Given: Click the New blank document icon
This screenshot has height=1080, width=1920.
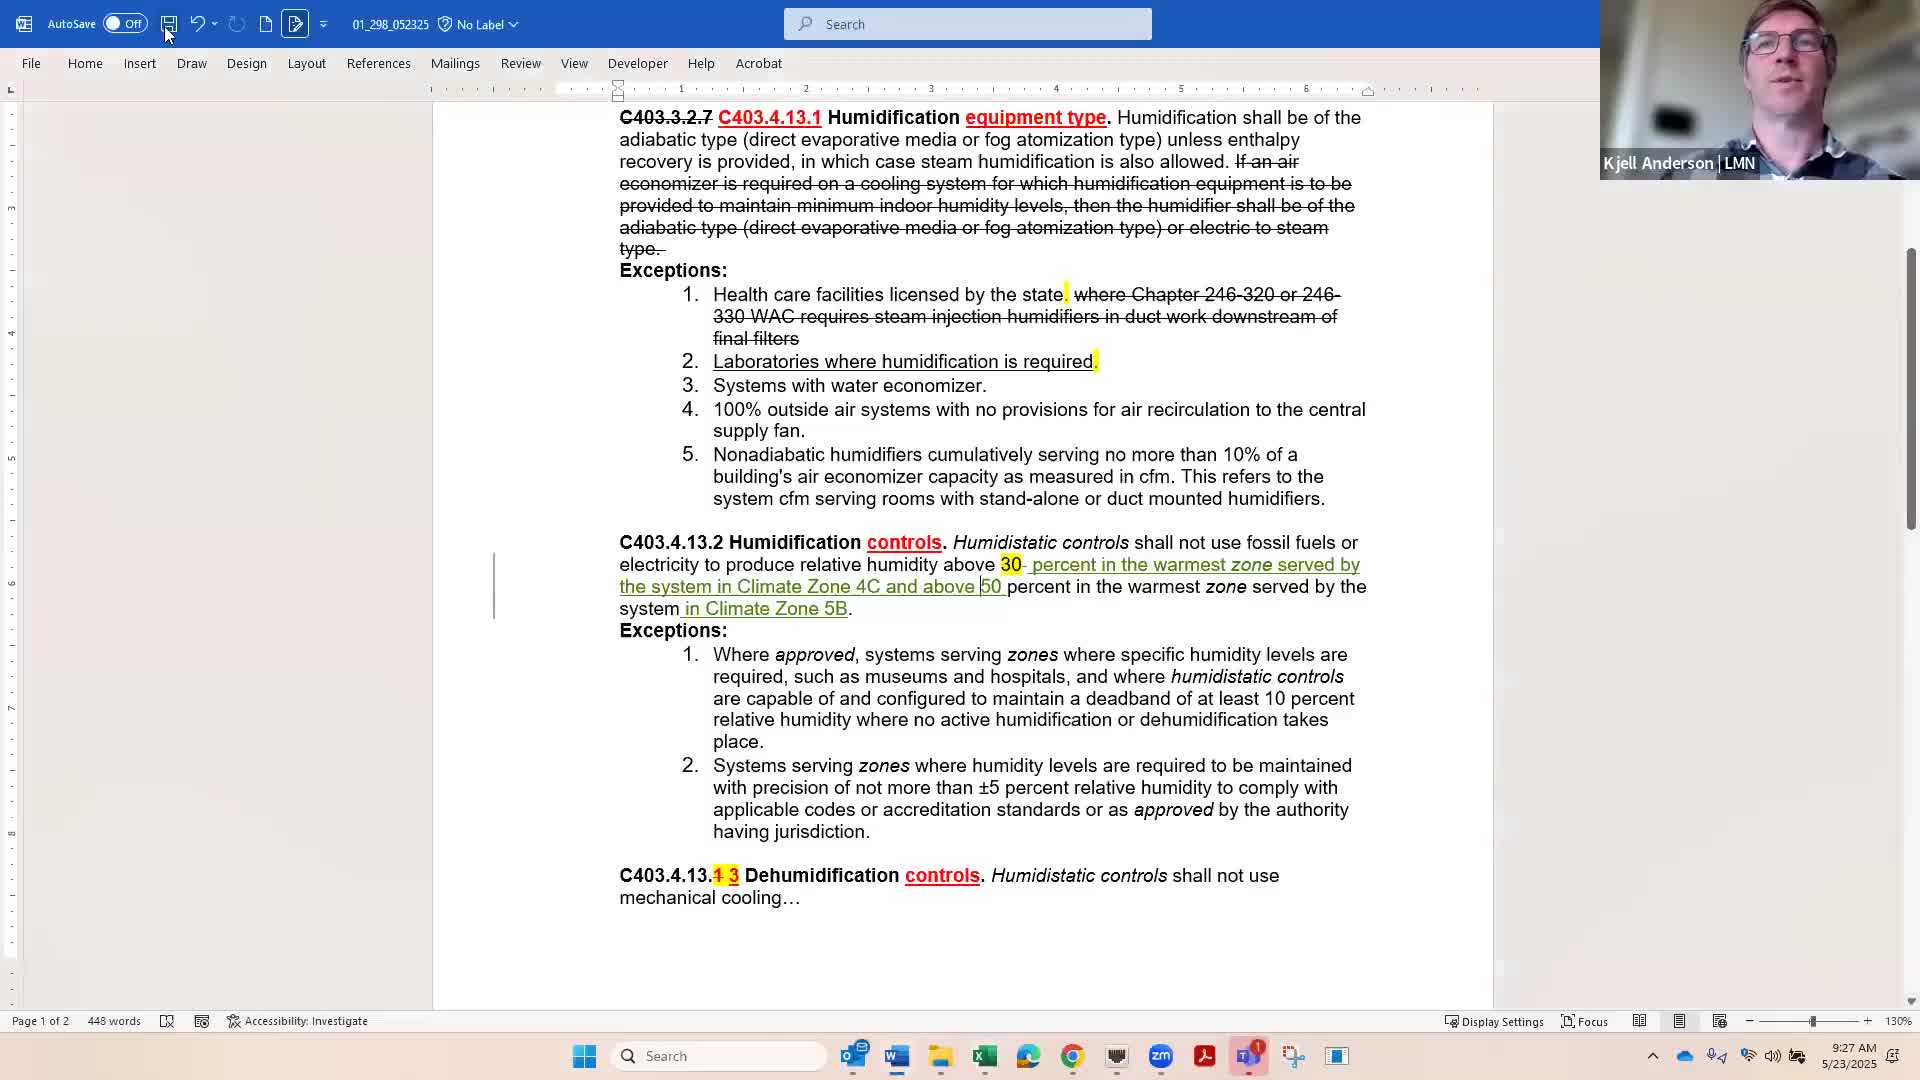Looking at the screenshot, I should coord(266,24).
